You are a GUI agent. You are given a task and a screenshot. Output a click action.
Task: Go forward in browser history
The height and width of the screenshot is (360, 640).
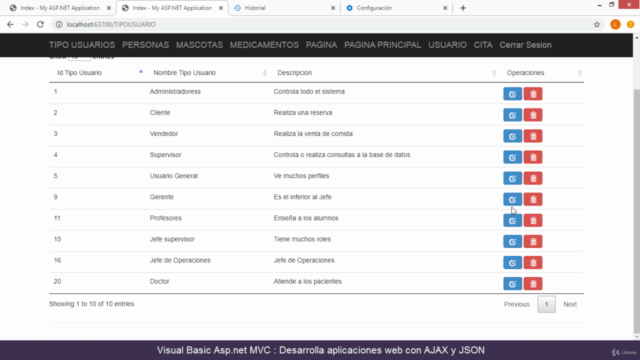click(25, 24)
